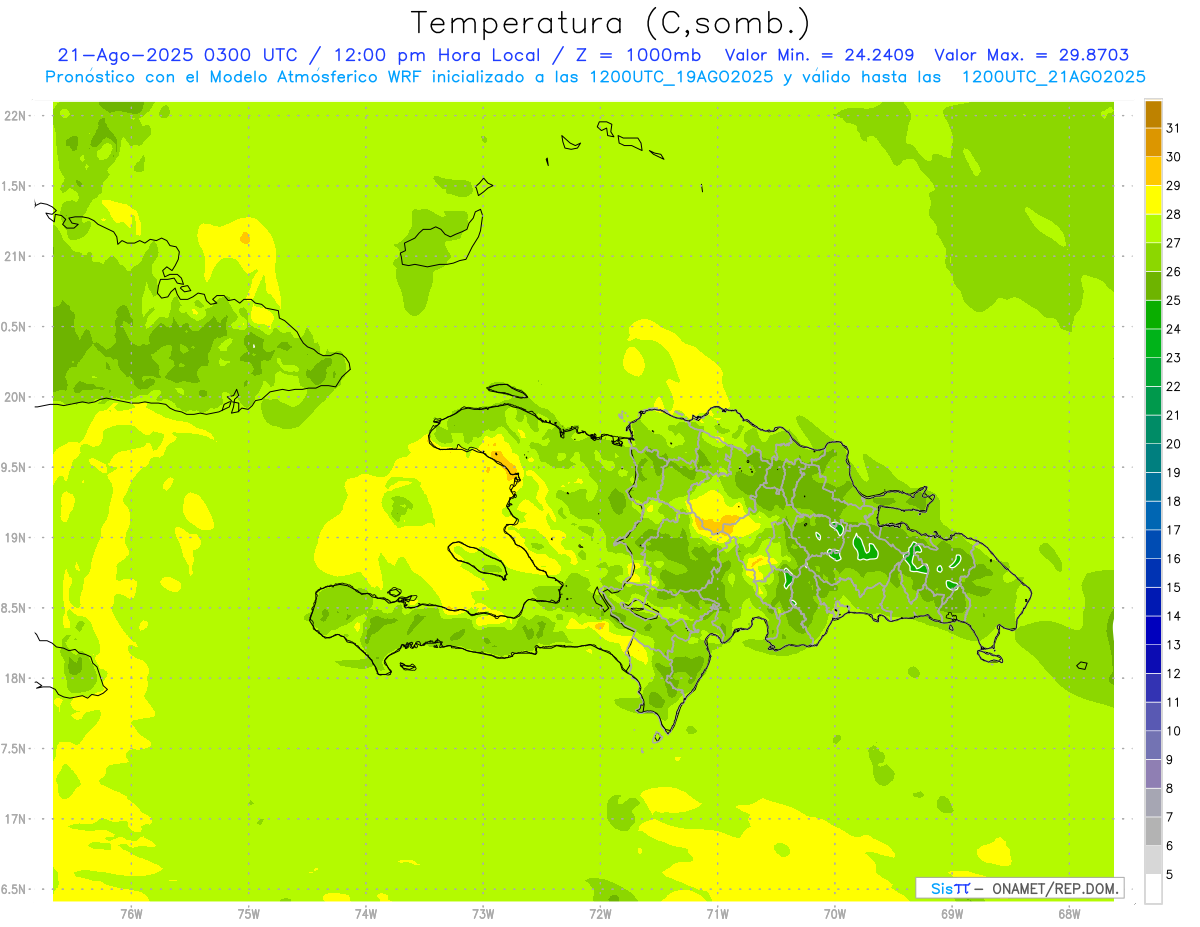Pick the yellow colorbar swatch between 28 and 29
This screenshot has height=927, width=1200.
(1153, 200)
